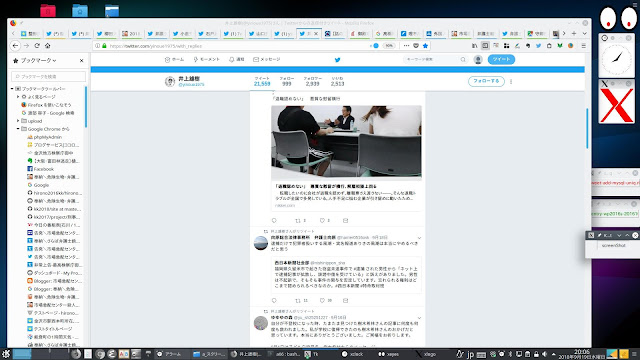Image resolution: width=640 pixels, height=360 pixels.
Task: Click the フォローする button
Action: [486, 81]
